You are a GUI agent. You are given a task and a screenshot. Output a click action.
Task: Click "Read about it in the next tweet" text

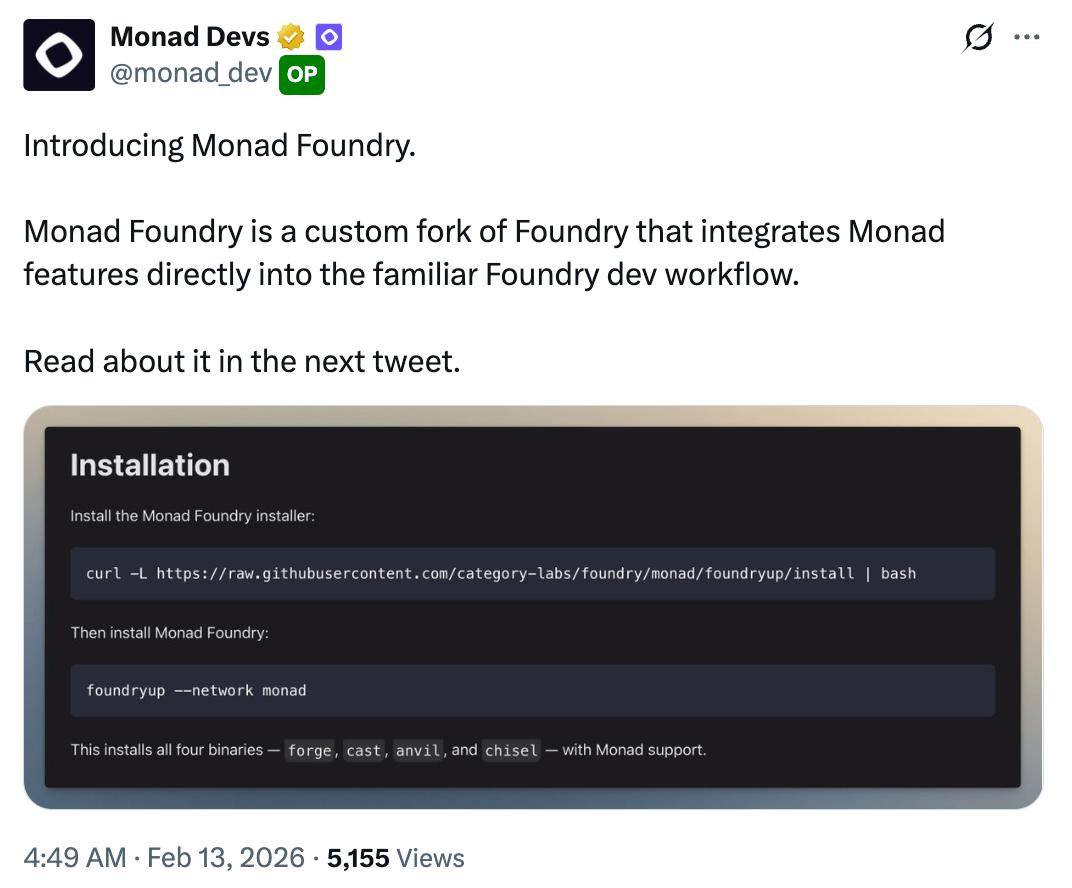coord(242,360)
